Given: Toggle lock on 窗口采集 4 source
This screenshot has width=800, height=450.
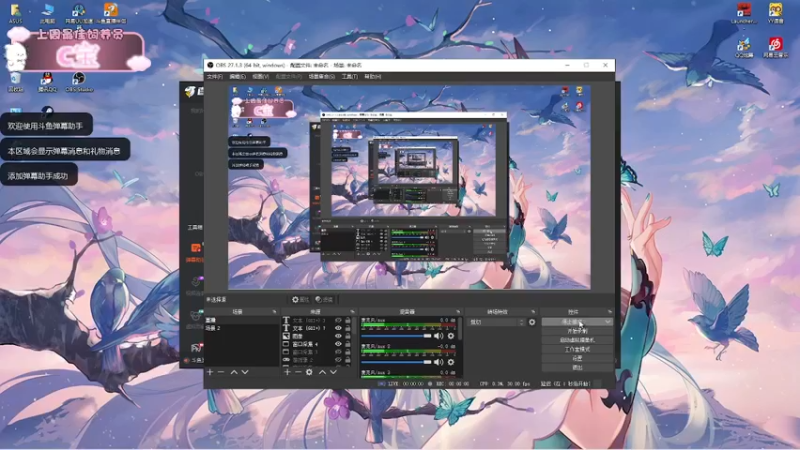Looking at the screenshot, I should (x=348, y=344).
